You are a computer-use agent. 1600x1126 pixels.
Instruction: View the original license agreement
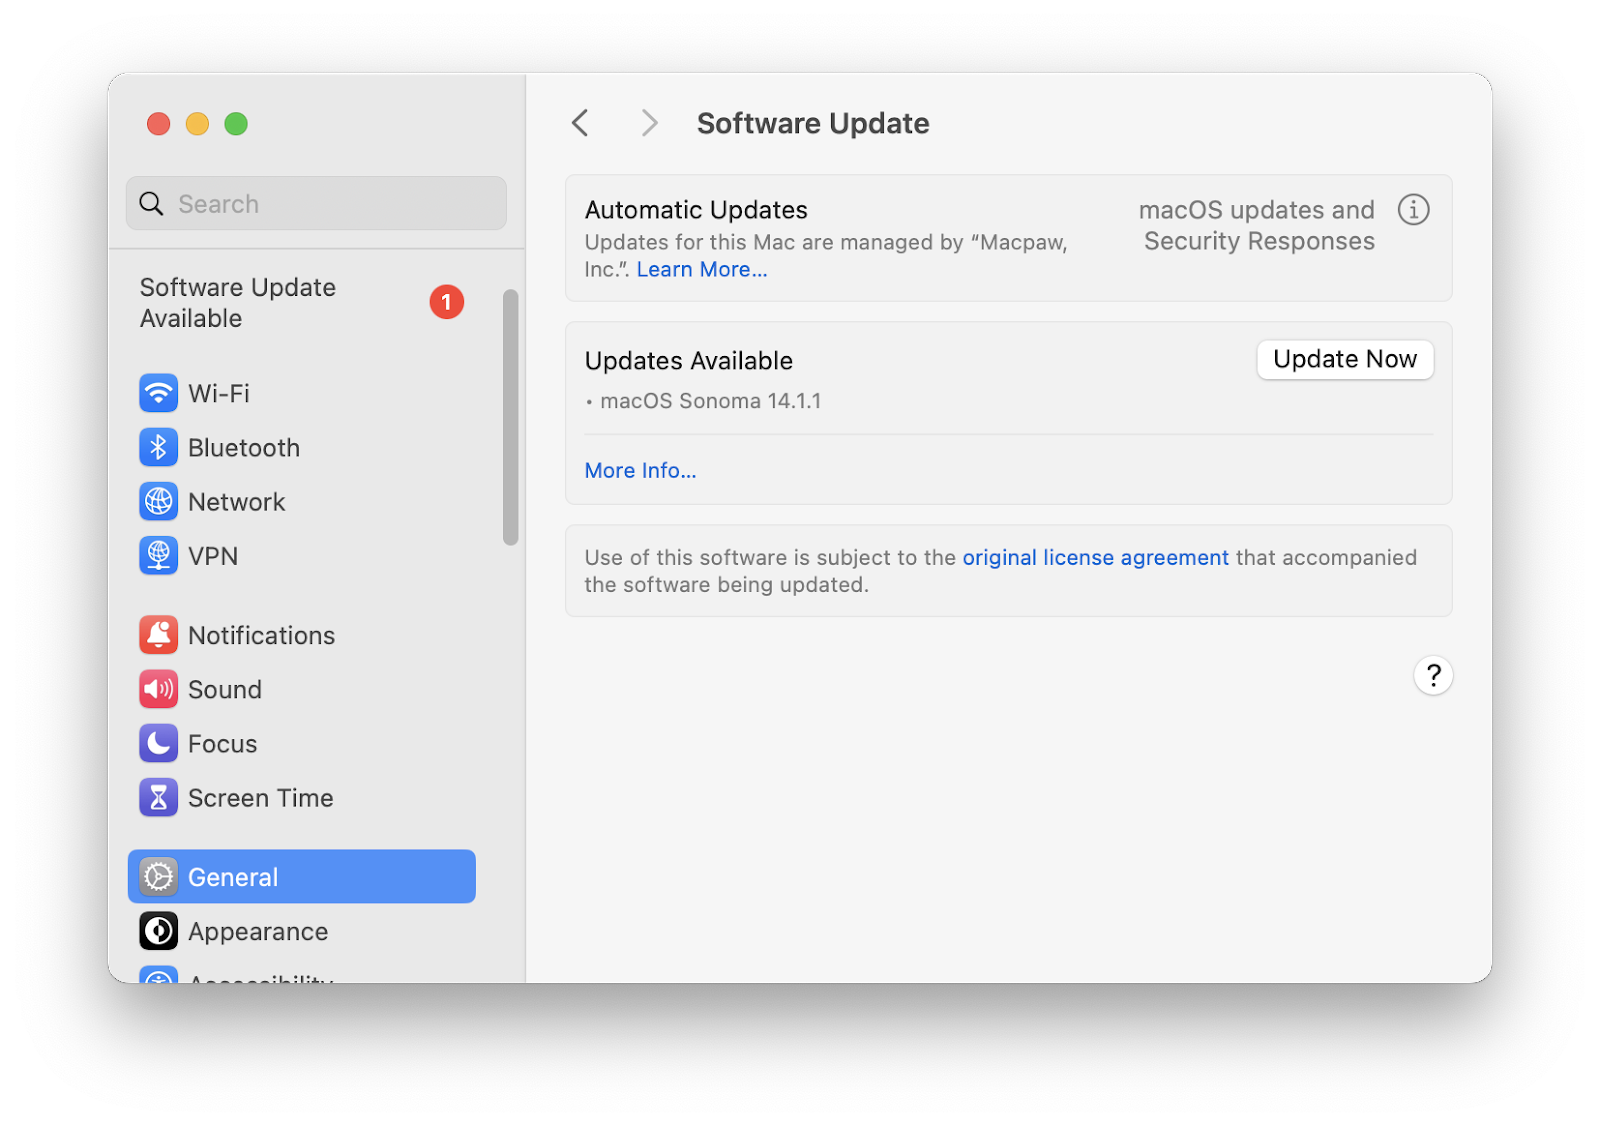1094,557
